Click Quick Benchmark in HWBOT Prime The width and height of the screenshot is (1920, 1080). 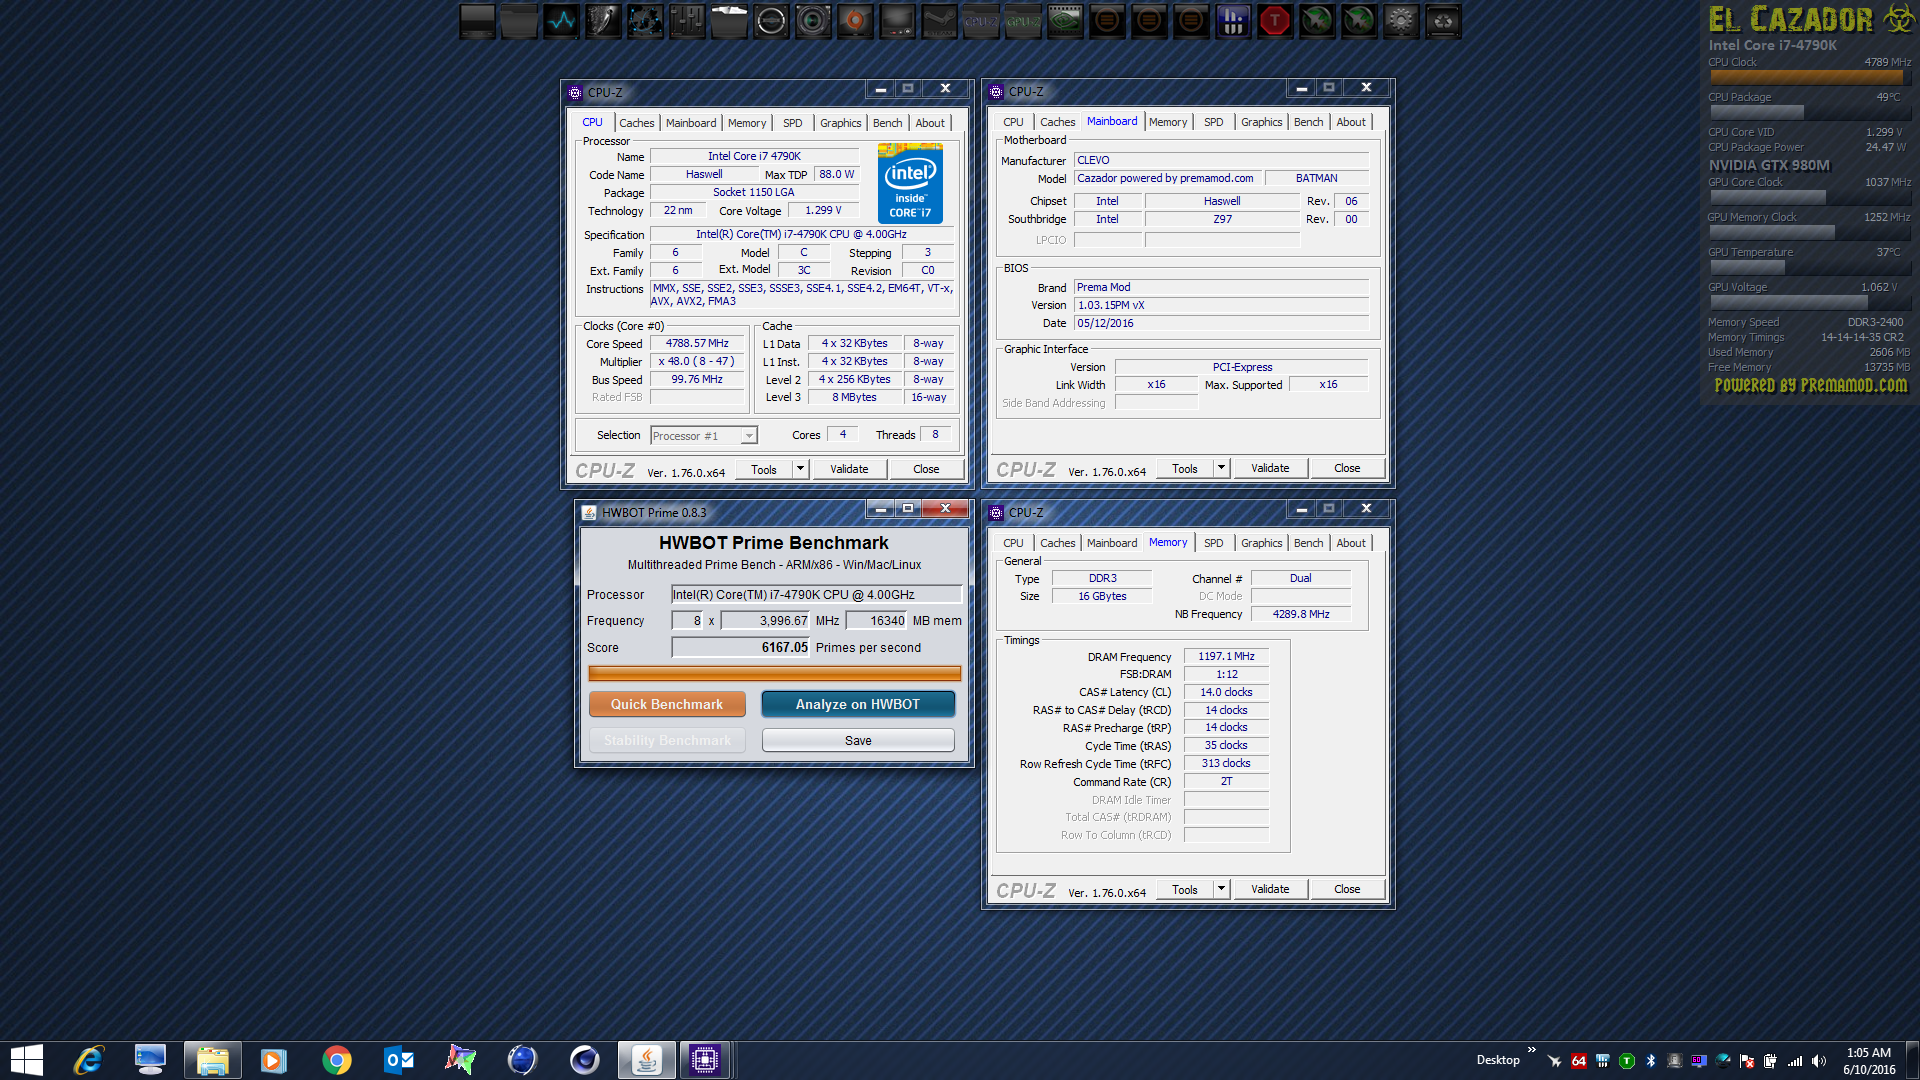(x=667, y=704)
